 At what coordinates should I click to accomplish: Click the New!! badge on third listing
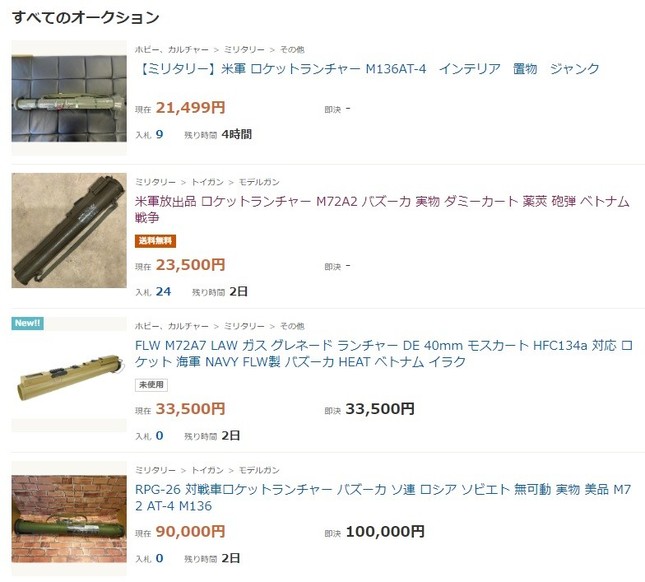(x=28, y=323)
